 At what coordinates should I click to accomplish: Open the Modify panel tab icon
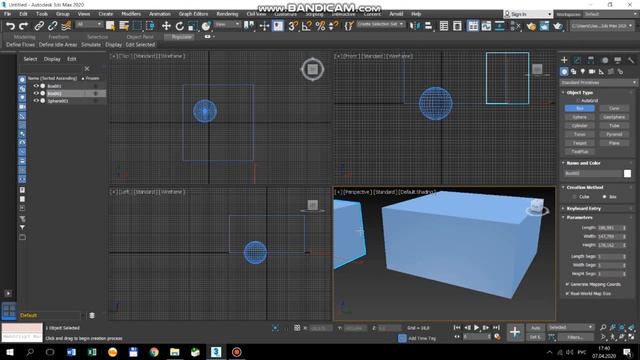(577, 60)
